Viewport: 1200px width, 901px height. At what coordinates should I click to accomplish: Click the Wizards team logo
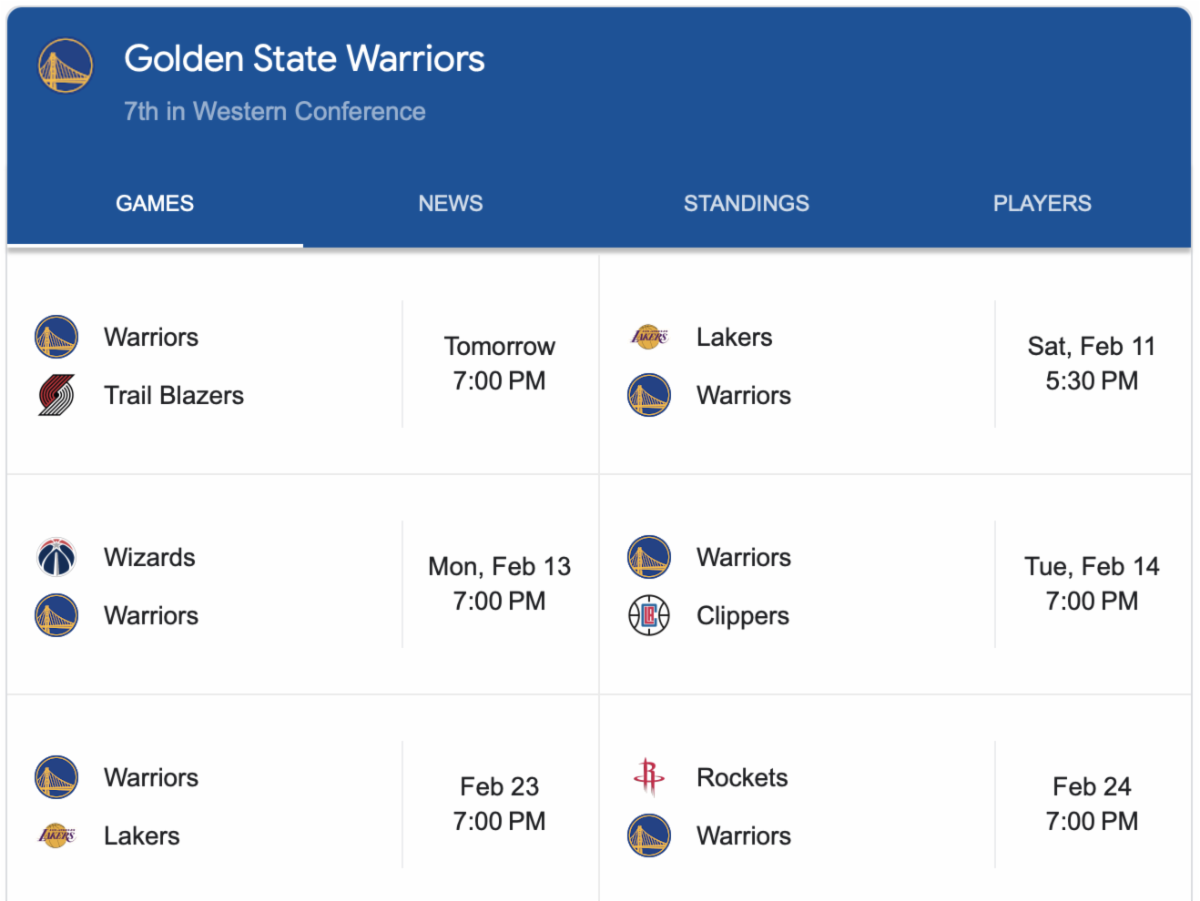click(56, 557)
